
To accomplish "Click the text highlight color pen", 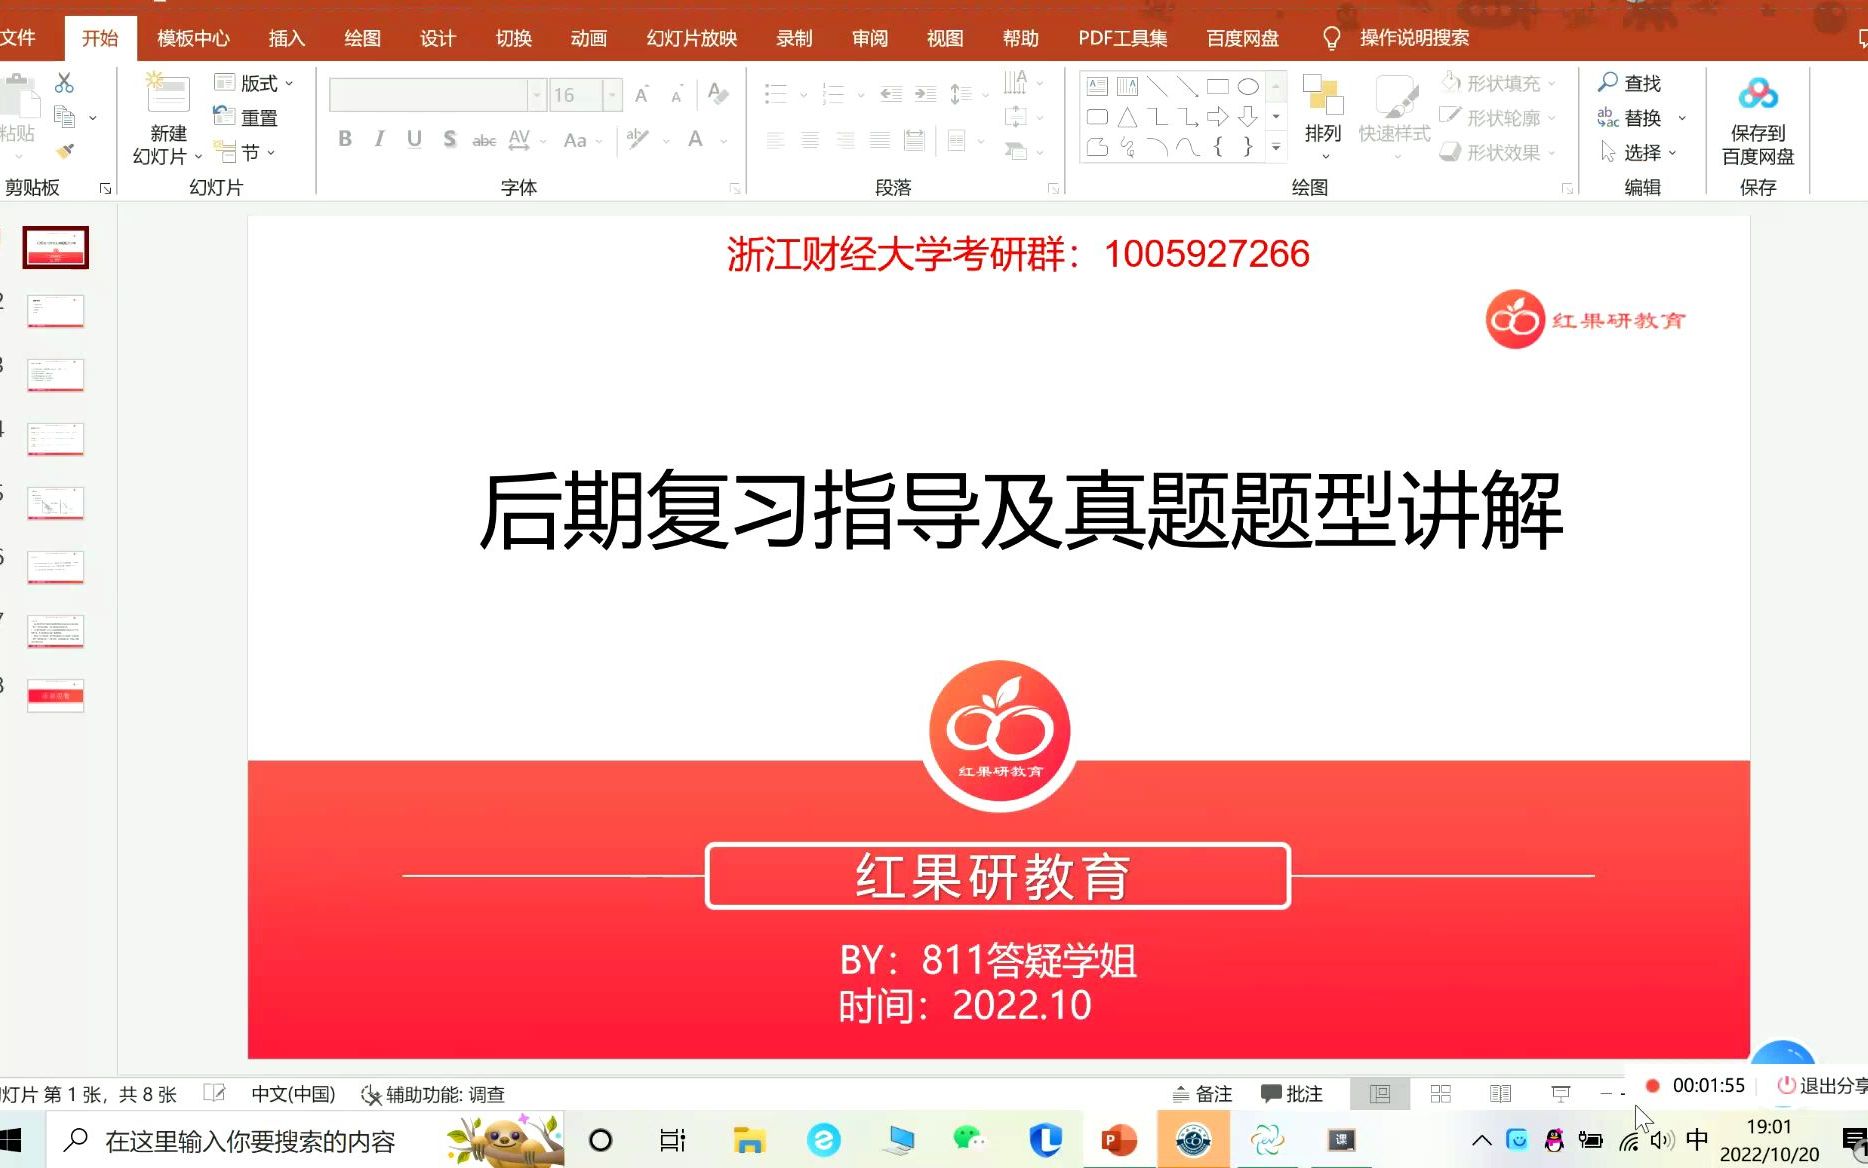I will tap(638, 139).
